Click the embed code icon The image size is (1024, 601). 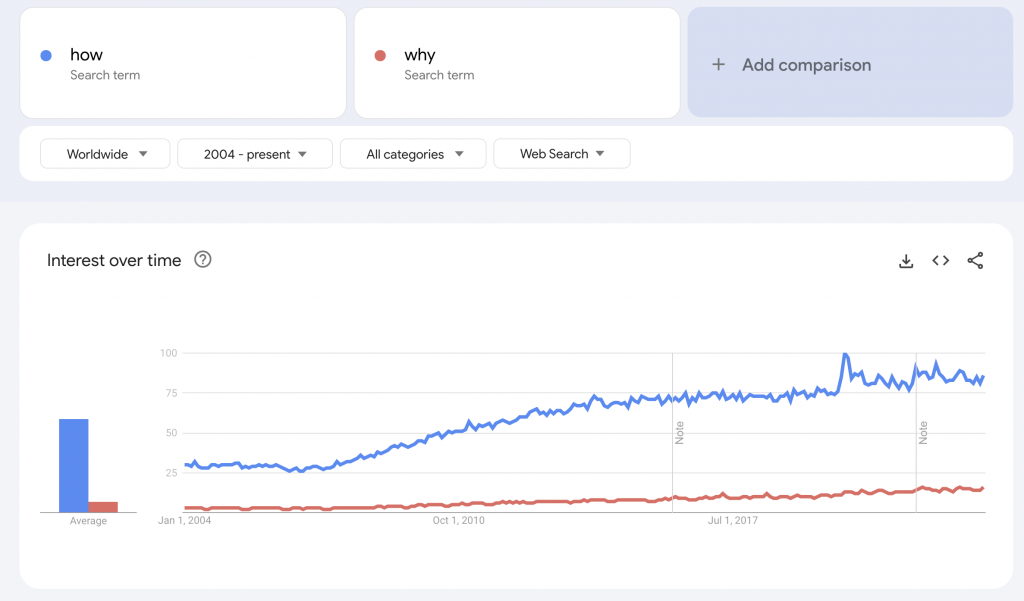point(940,261)
